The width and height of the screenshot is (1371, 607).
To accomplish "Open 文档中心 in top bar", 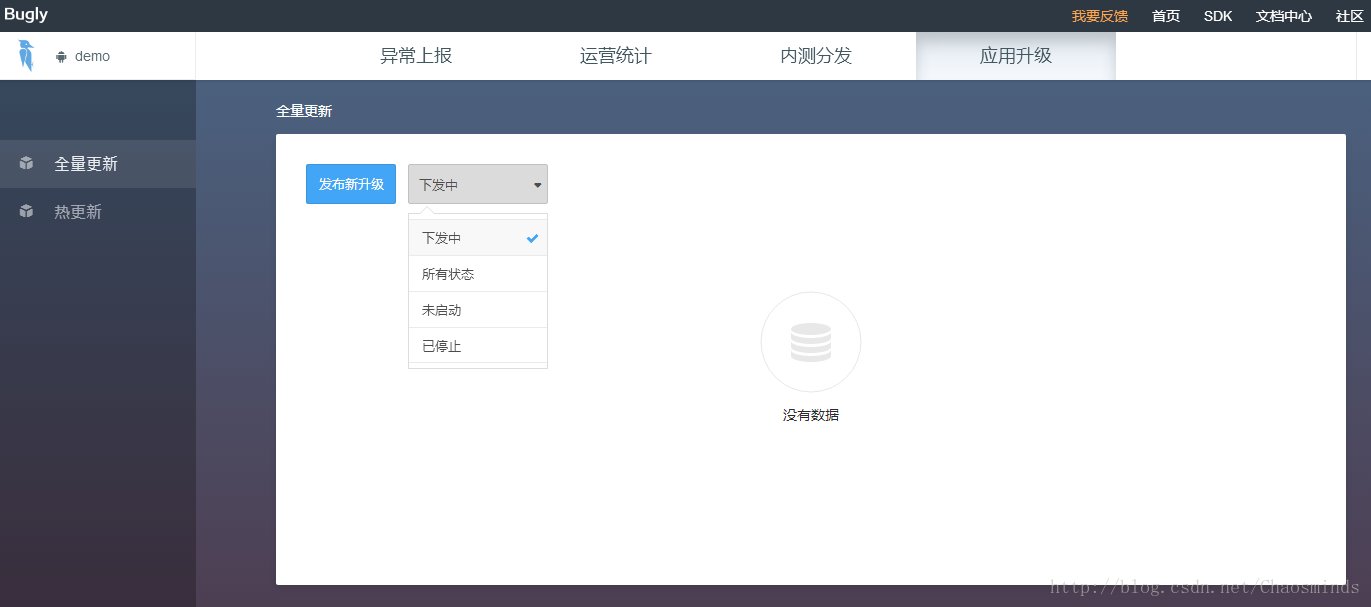I will tap(1284, 16).
